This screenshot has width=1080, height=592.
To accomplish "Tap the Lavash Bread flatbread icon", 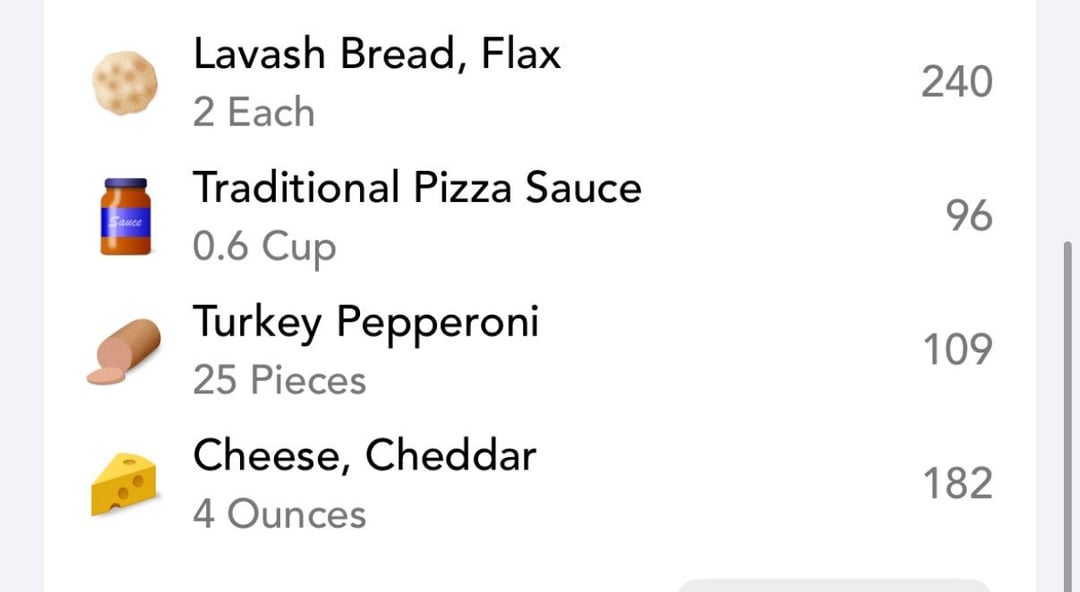I will [x=125, y=83].
